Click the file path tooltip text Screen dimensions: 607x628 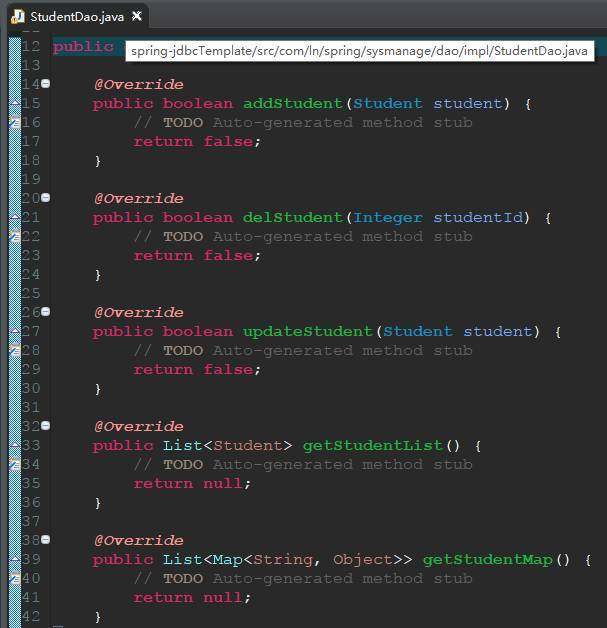[x=360, y=51]
